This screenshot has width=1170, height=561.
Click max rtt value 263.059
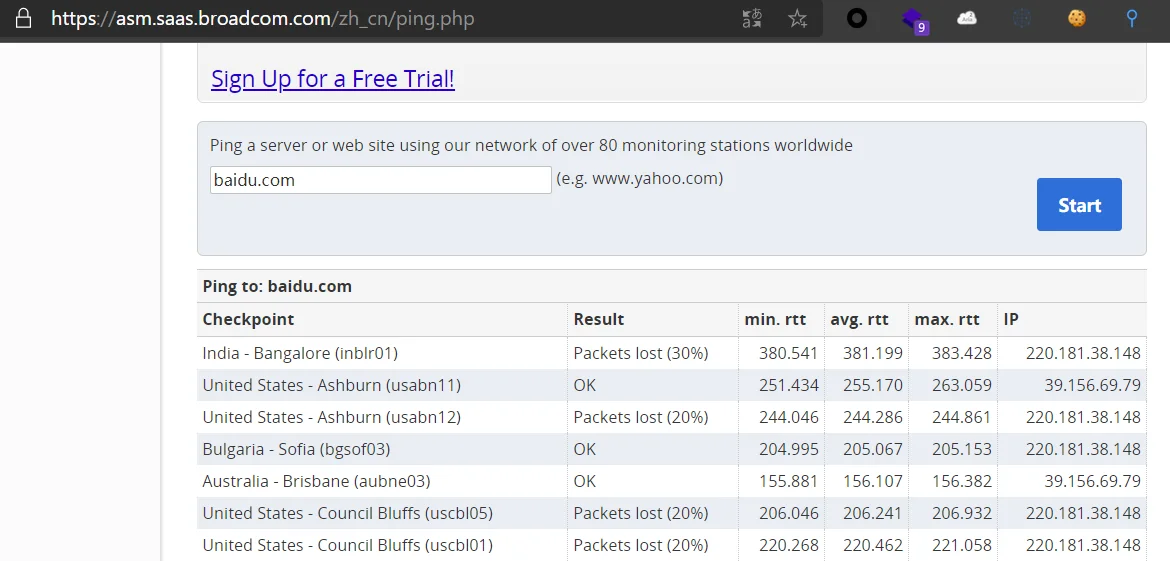[x=962, y=386]
